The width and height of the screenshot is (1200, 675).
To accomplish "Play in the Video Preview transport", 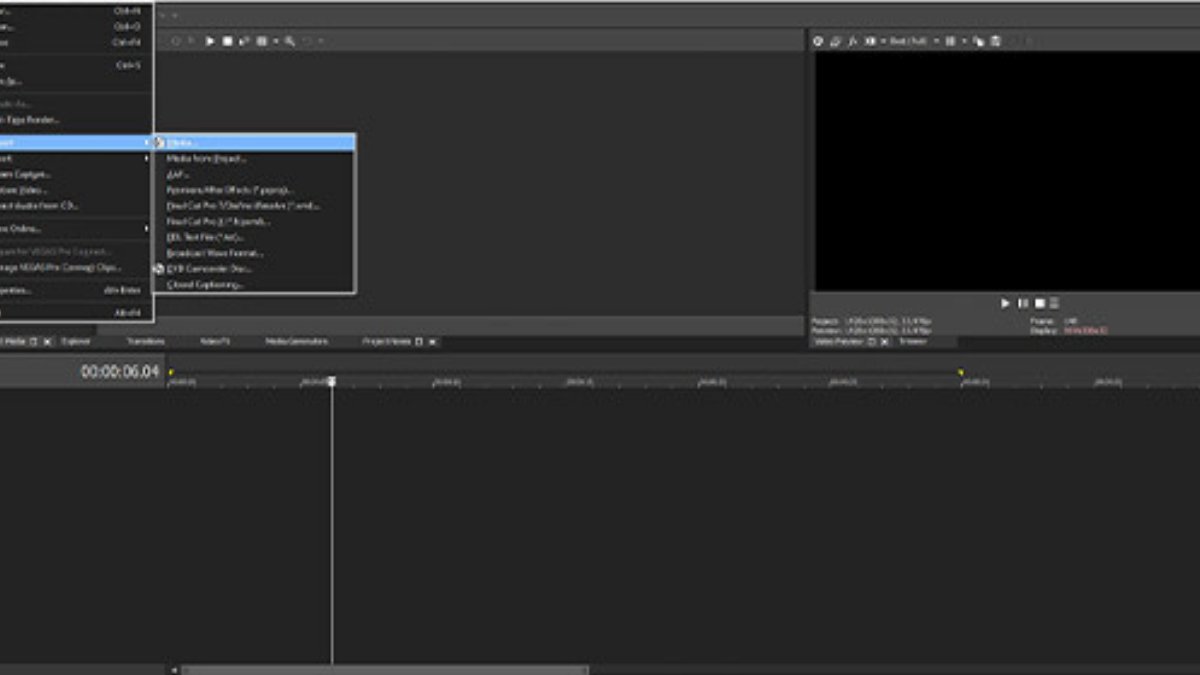I will [x=1005, y=303].
